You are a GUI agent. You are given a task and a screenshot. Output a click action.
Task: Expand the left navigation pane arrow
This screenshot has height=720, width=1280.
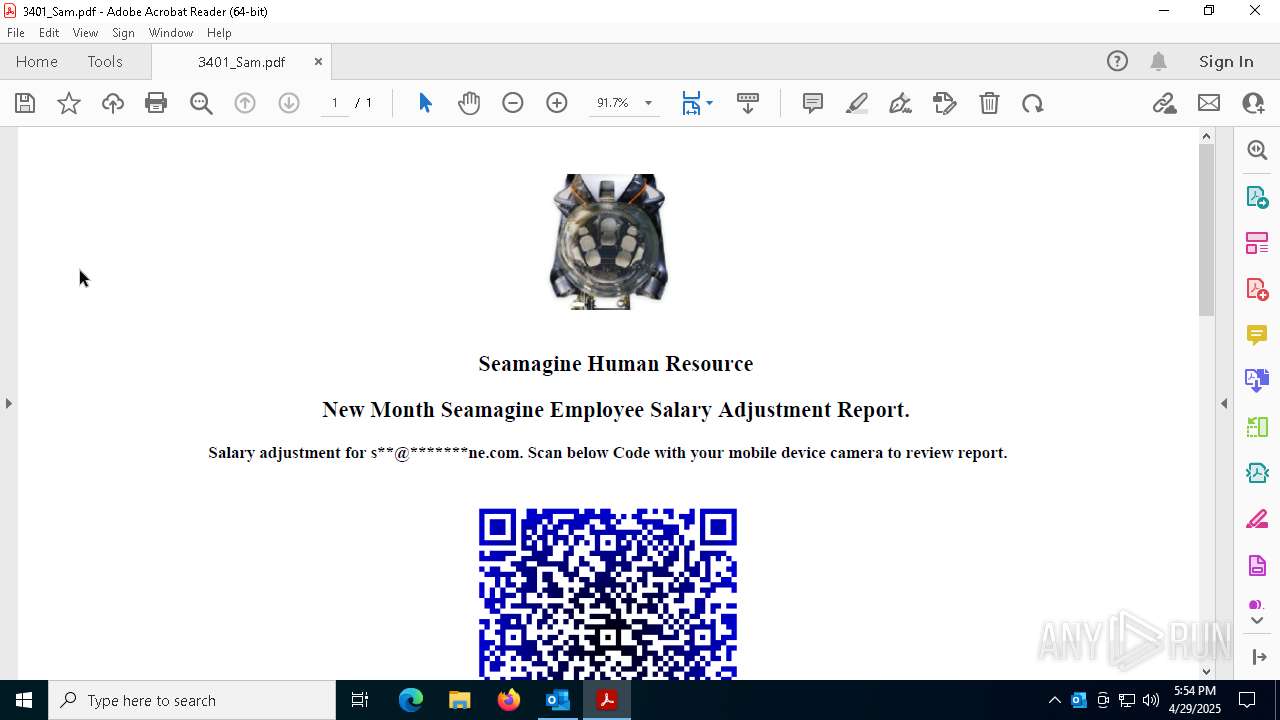tap(8, 403)
